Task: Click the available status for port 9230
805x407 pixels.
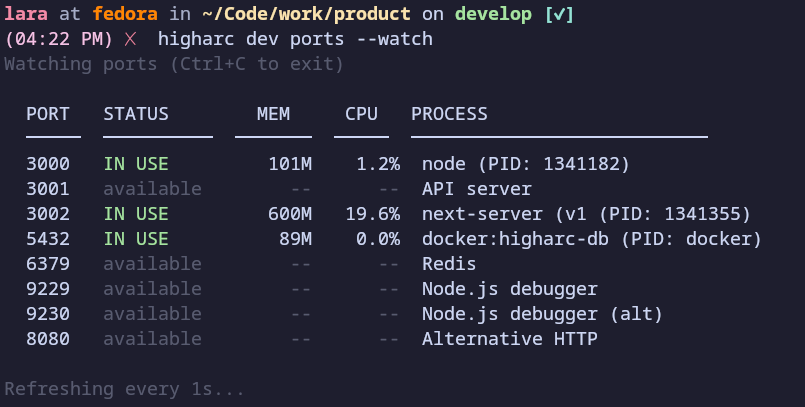Action: pos(152,314)
